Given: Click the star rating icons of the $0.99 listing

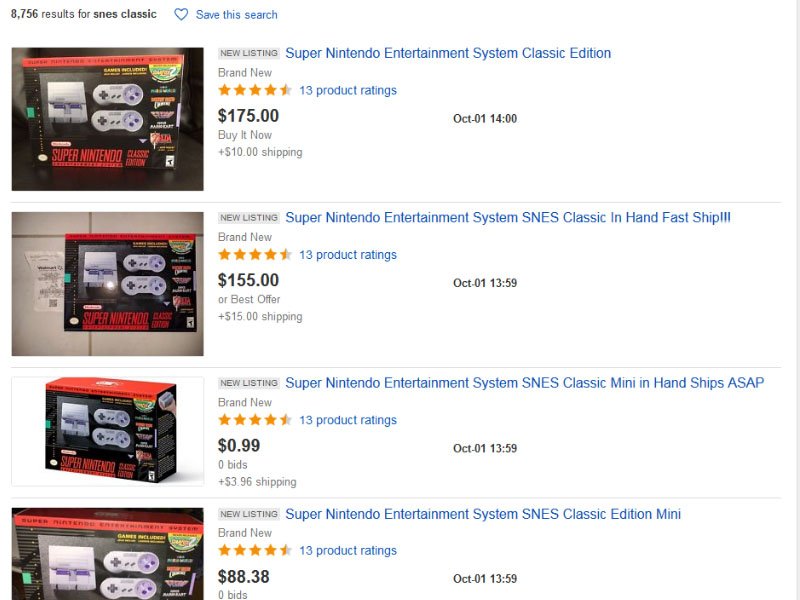Looking at the screenshot, I should tap(255, 420).
